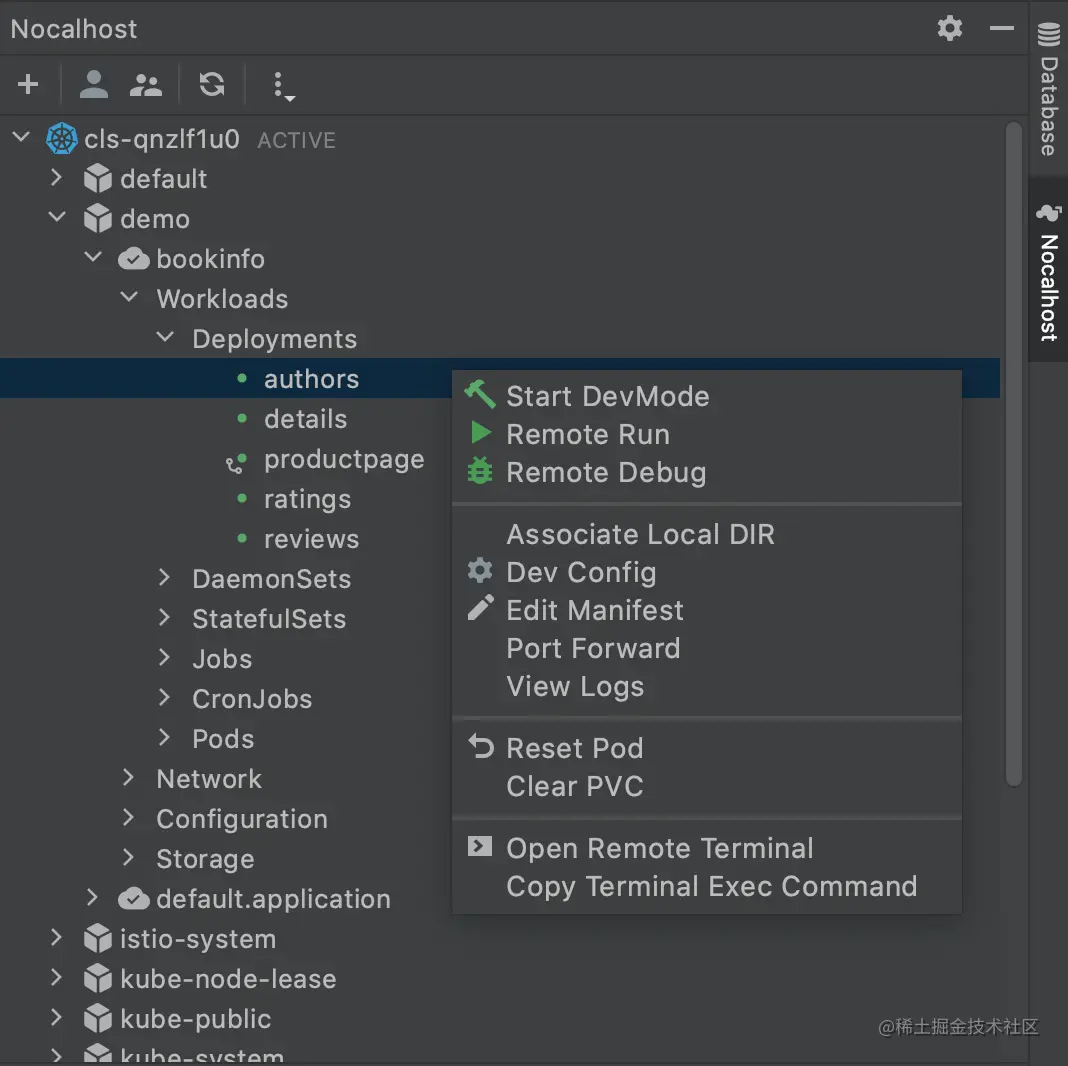Screen dimensions: 1068x1066
Task: Collapse the bookinfo application
Action: pyautogui.click(x=93, y=257)
